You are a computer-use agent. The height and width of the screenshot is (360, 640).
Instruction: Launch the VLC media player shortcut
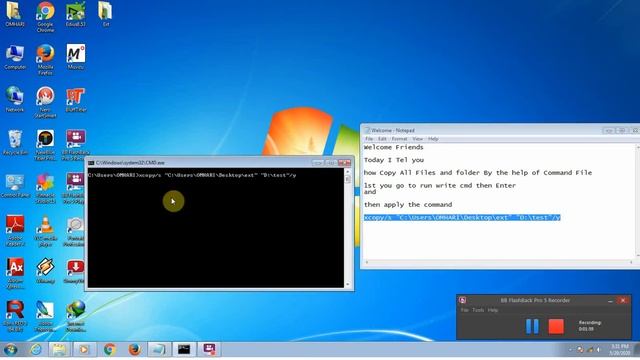click(x=45, y=231)
